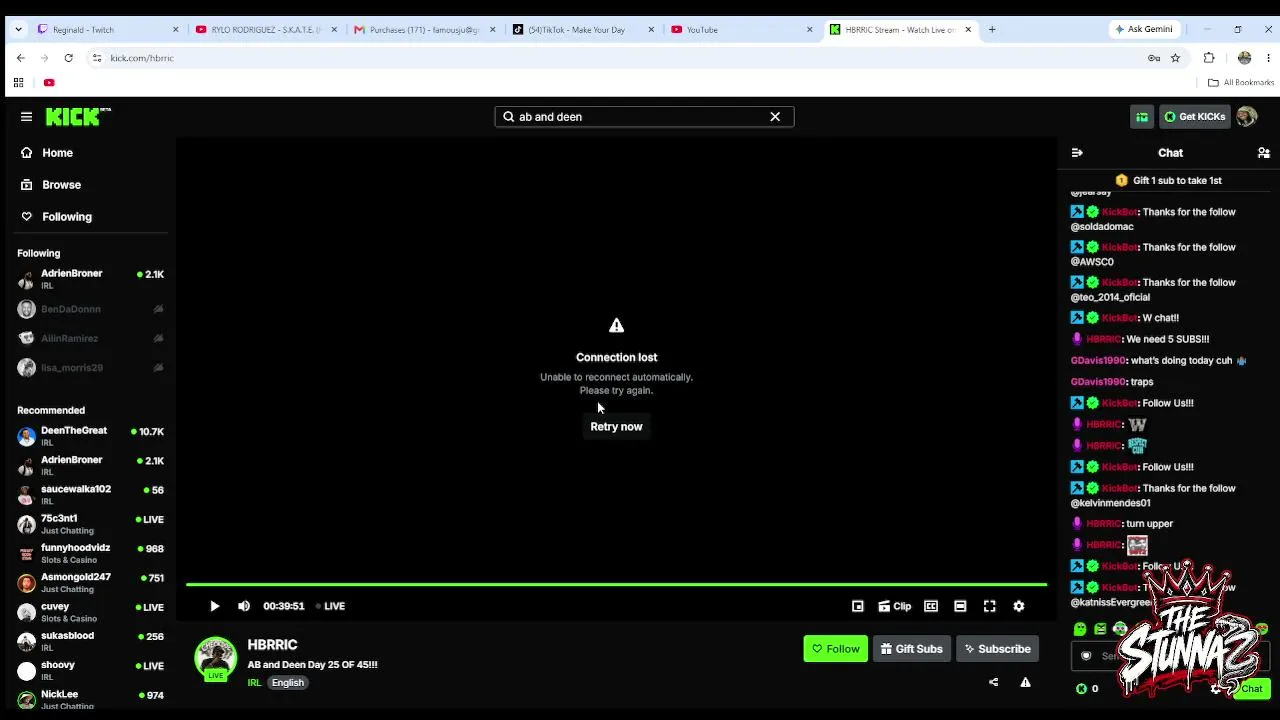Follow the HBRRIC channel
The image size is (1280, 720).
(835, 649)
